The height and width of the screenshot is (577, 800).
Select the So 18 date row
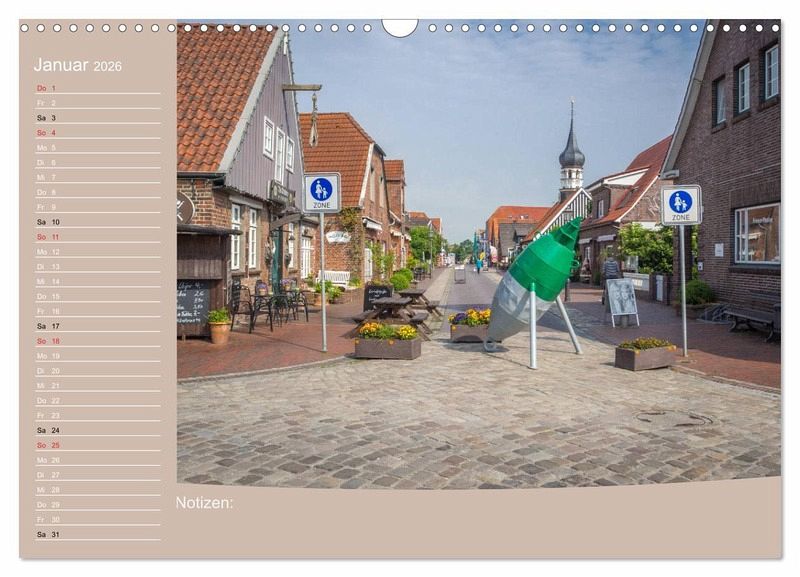pyautogui.click(x=97, y=341)
